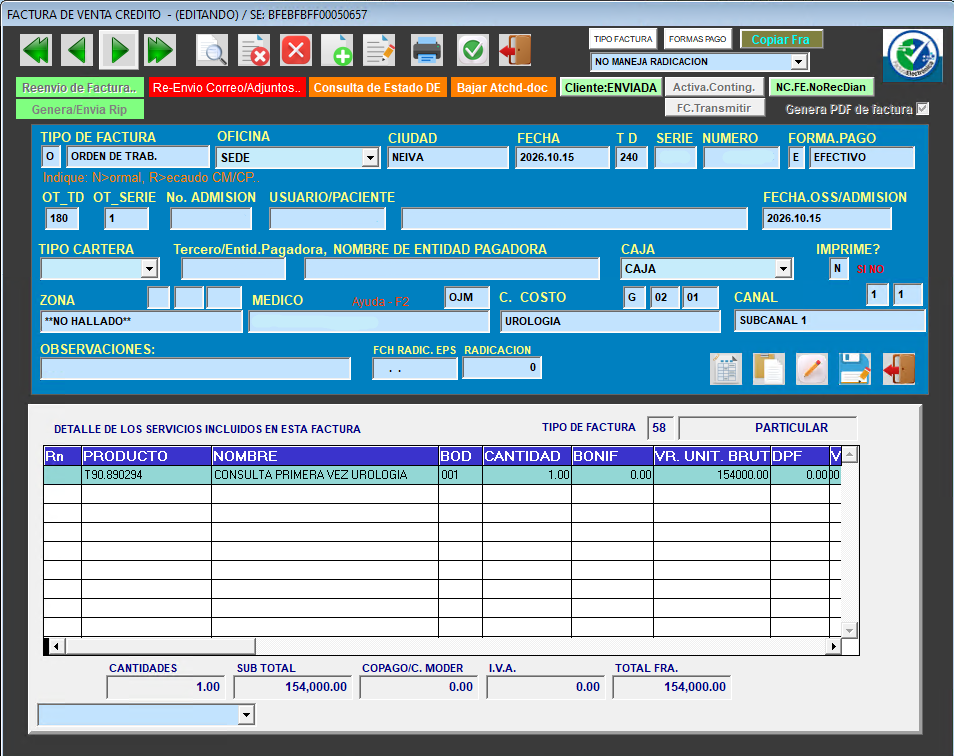
Task: Click the exit door icon next to save disk
Action: coord(899,369)
